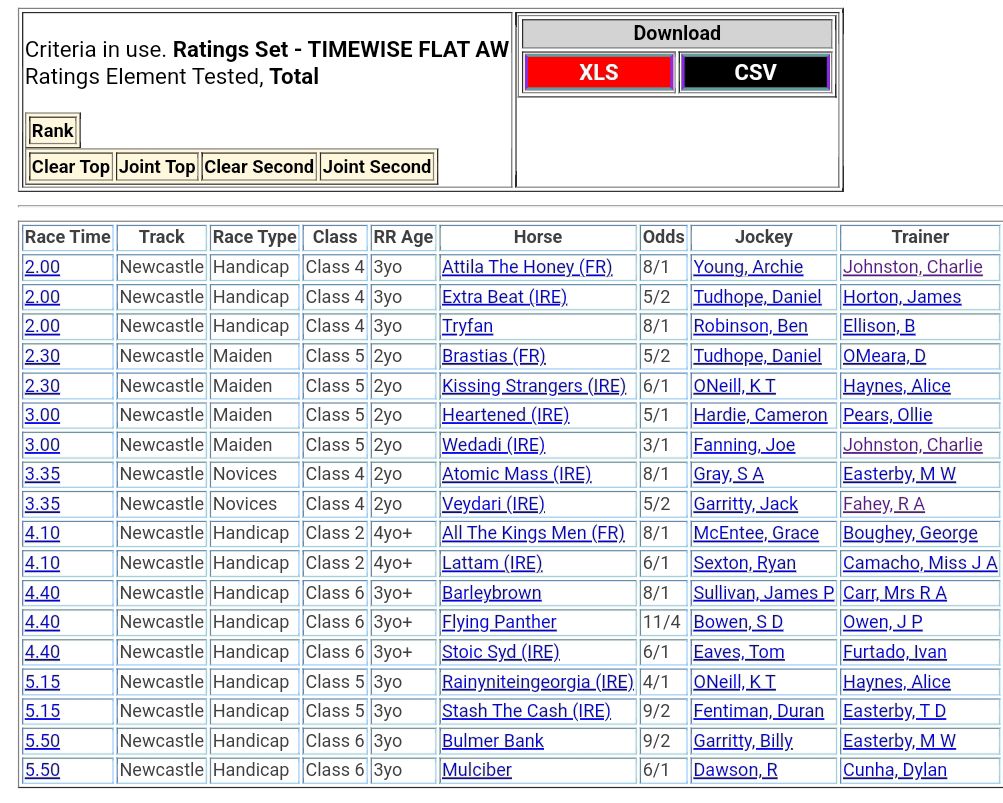View trainer Cunha, Dylan

[894, 770]
